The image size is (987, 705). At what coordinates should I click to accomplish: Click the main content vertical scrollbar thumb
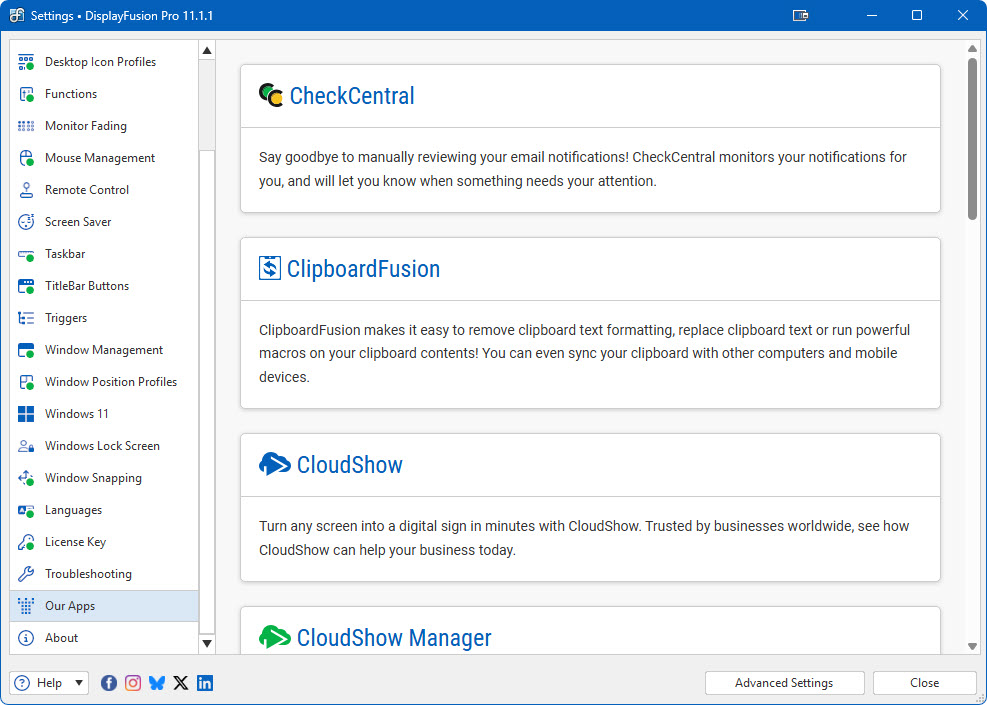click(972, 137)
